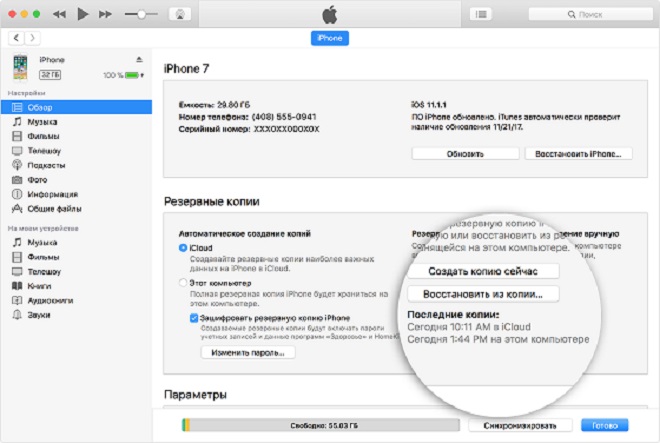Click Изменить пароль... button
This screenshot has height=443, width=660.
248,352
